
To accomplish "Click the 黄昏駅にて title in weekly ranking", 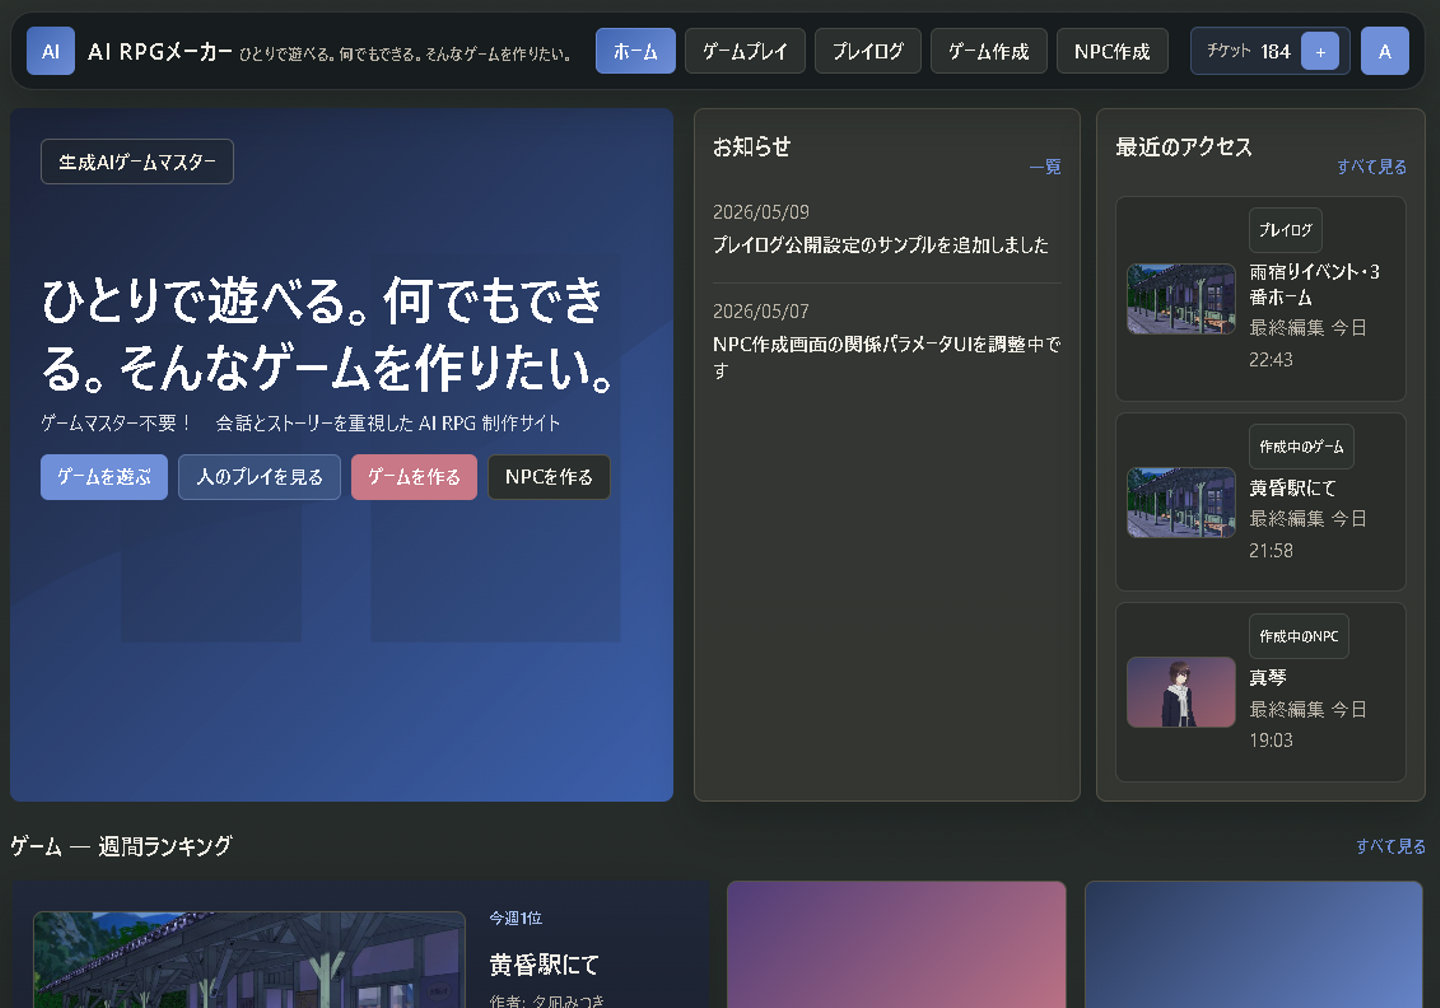I will point(544,965).
